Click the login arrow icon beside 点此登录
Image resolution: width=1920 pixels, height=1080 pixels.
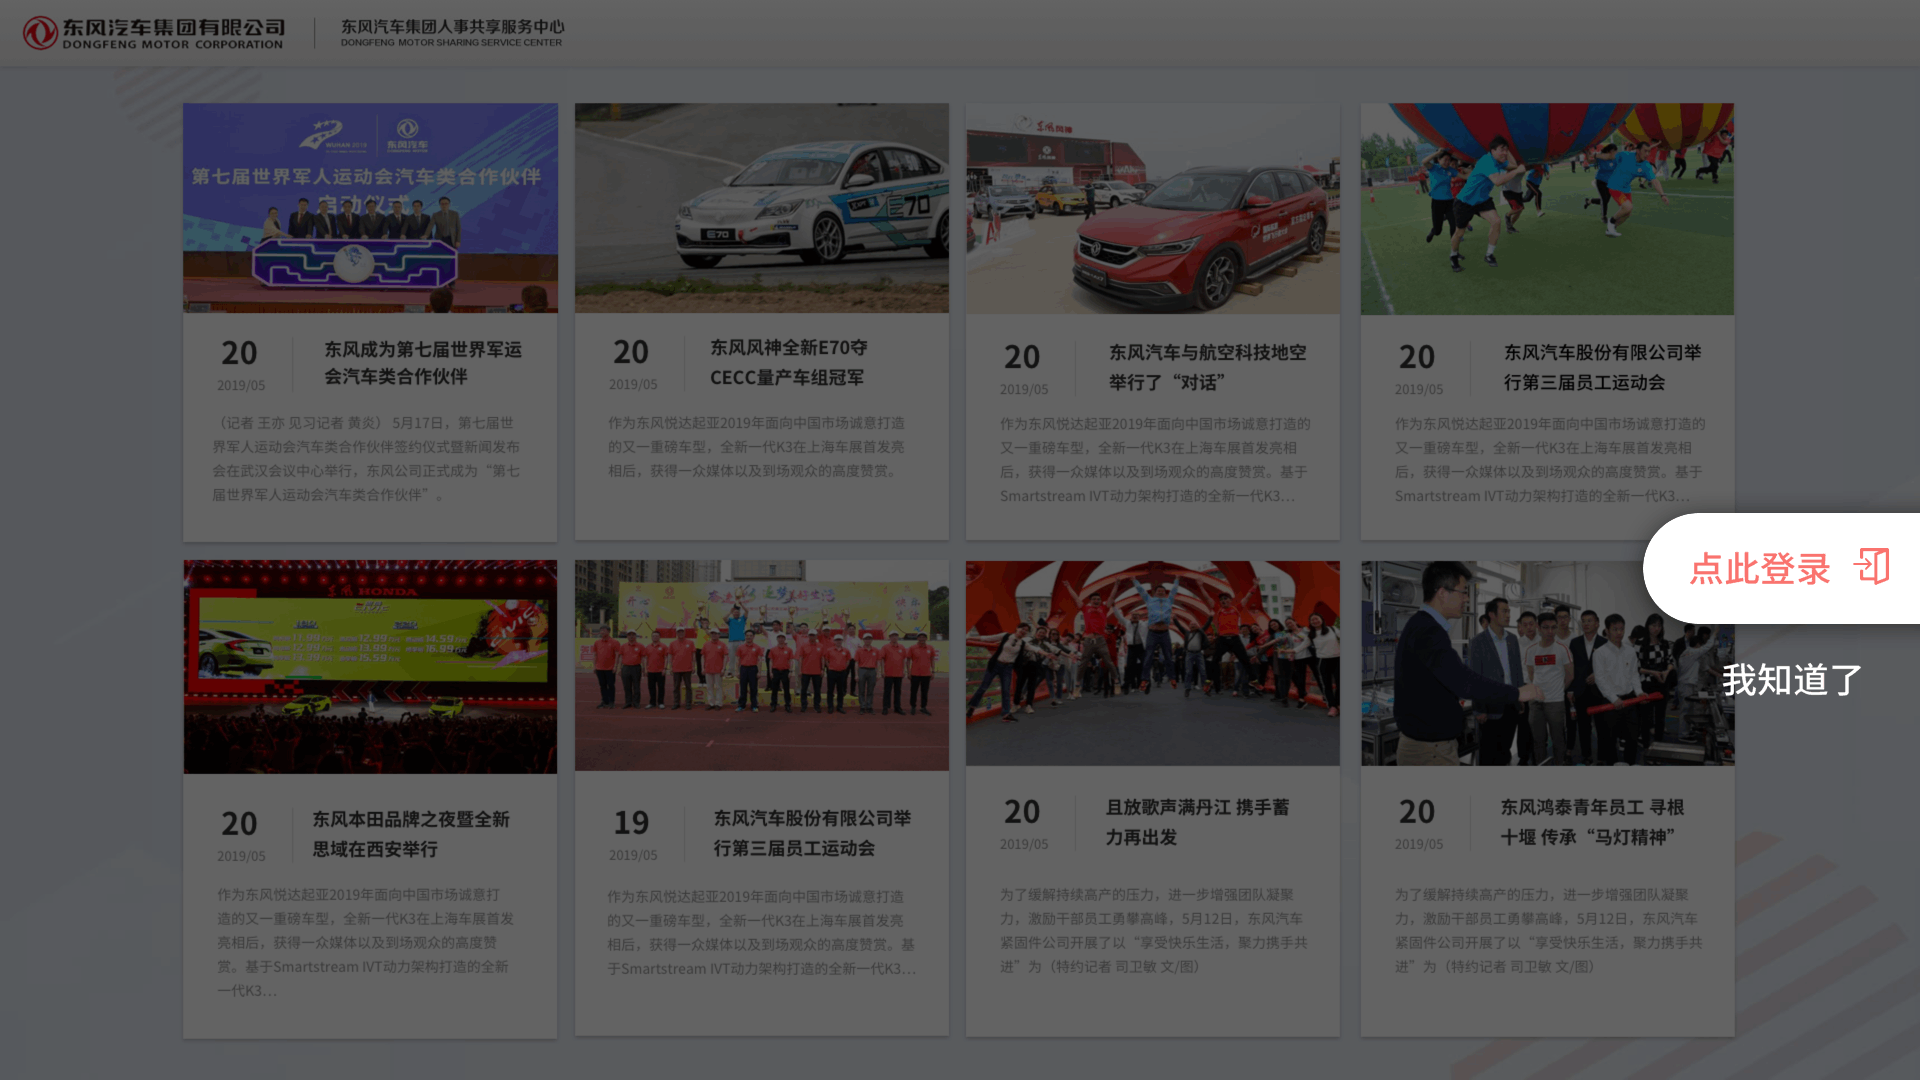click(1872, 566)
